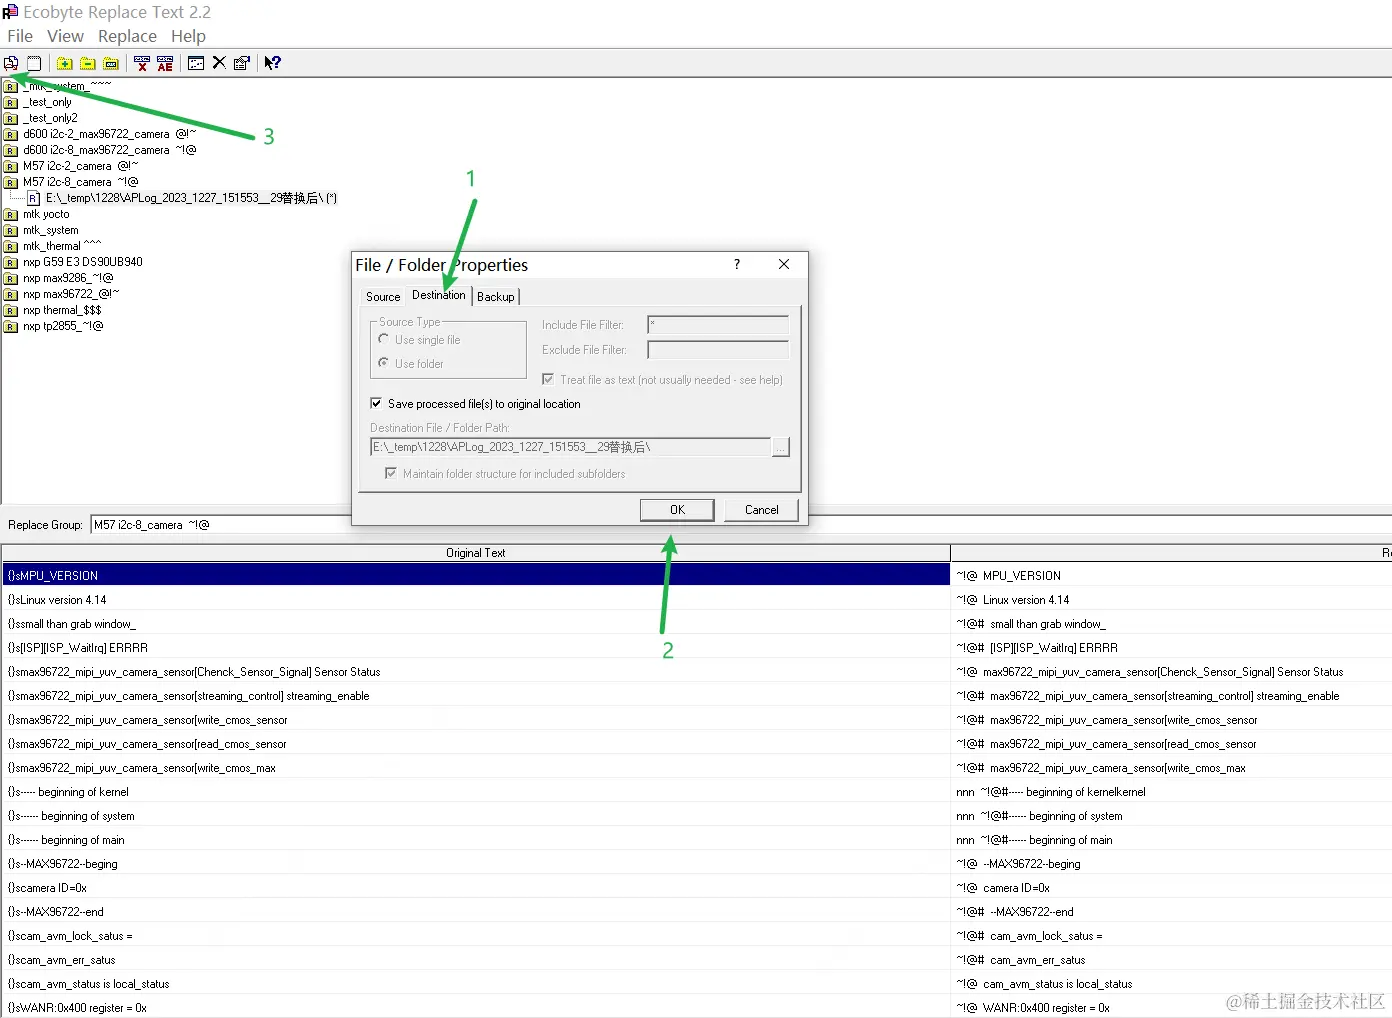Open the properties toolbar icon
1392x1018 pixels.
pos(241,63)
